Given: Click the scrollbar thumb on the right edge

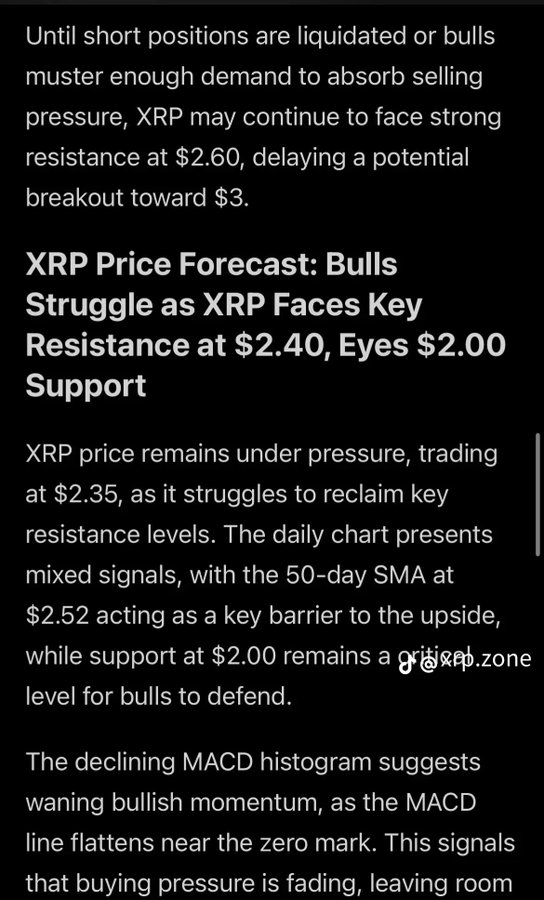Looking at the screenshot, I should pyautogui.click(x=538, y=495).
